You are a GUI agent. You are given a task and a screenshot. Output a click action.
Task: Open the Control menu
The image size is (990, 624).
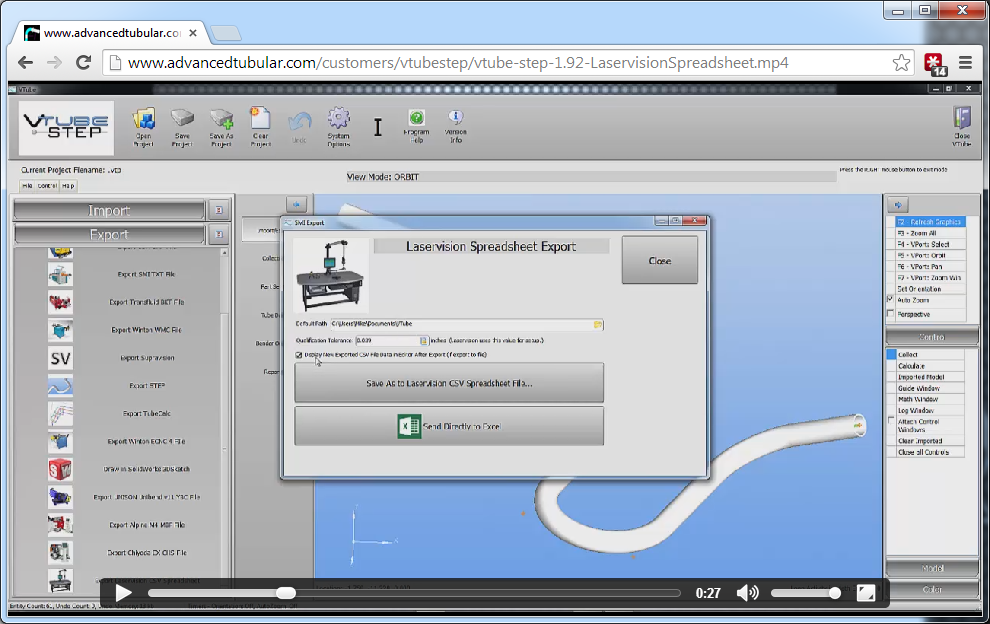47,185
